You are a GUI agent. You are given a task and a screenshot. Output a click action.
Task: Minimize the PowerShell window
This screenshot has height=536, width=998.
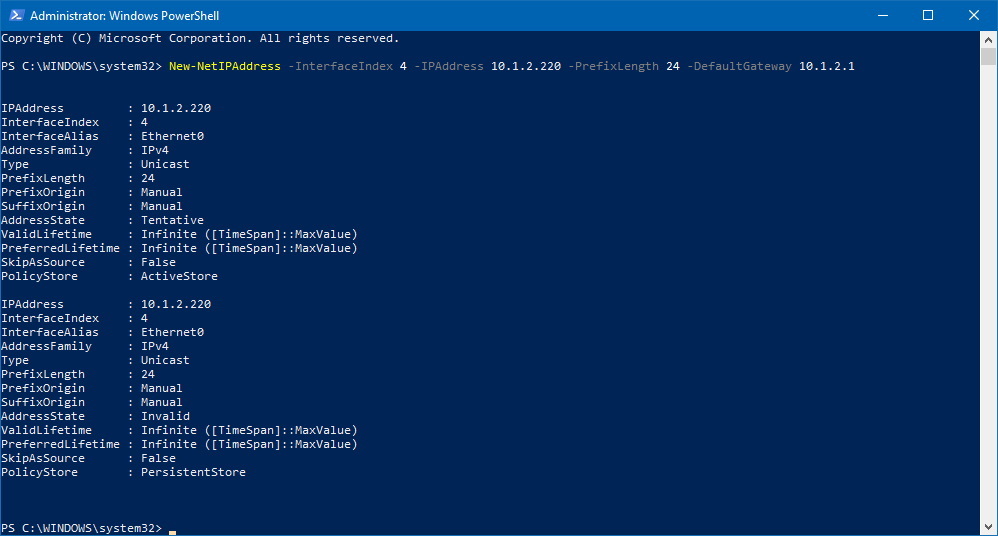(x=882, y=15)
